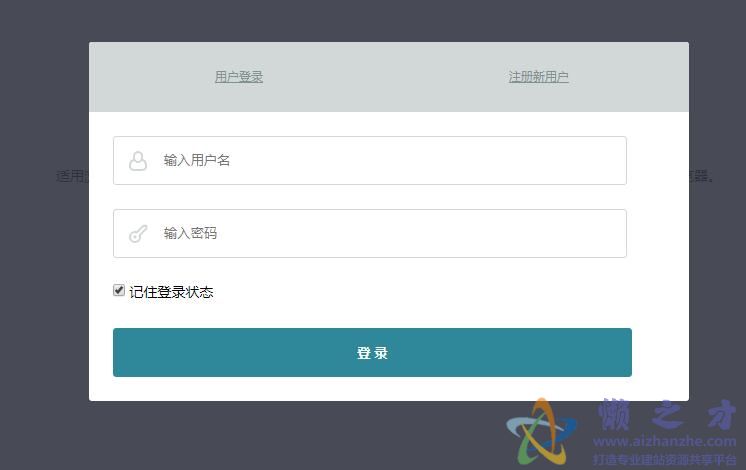
Task: Focus the 输入用户名 input field
Action: 390,160
